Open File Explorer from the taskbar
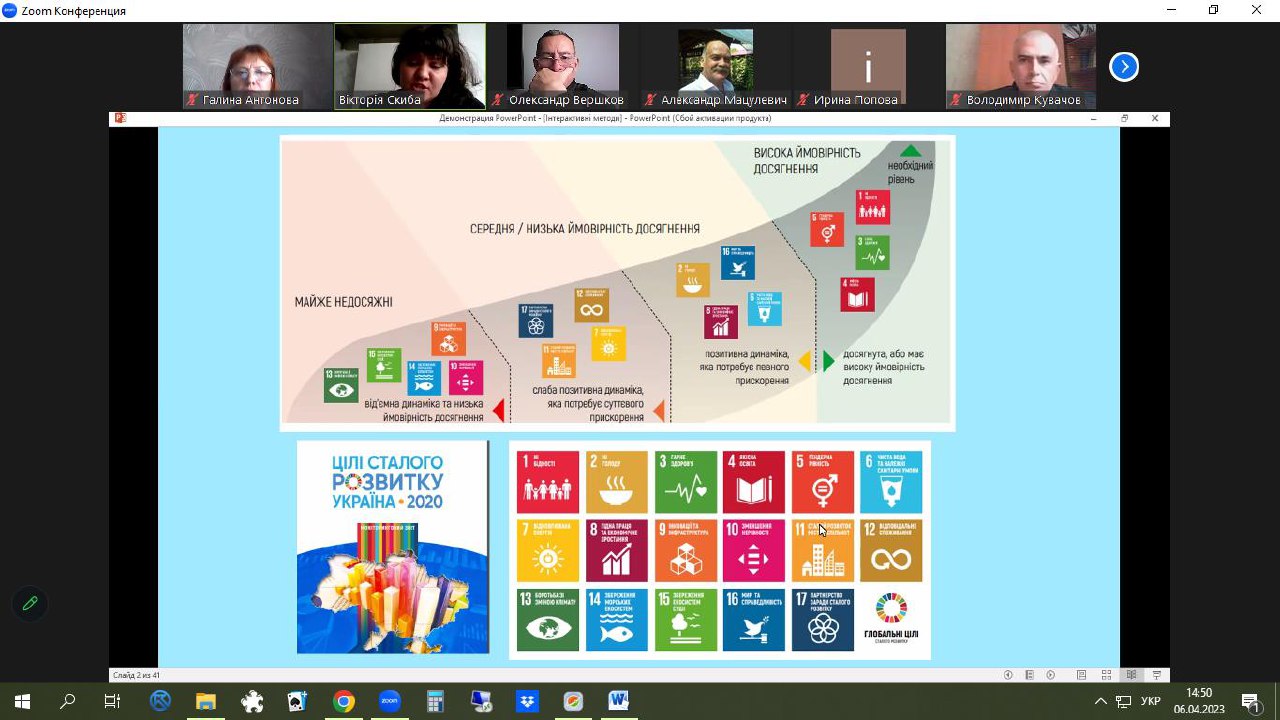This screenshot has height=720, width=1280. pos(206,701)
